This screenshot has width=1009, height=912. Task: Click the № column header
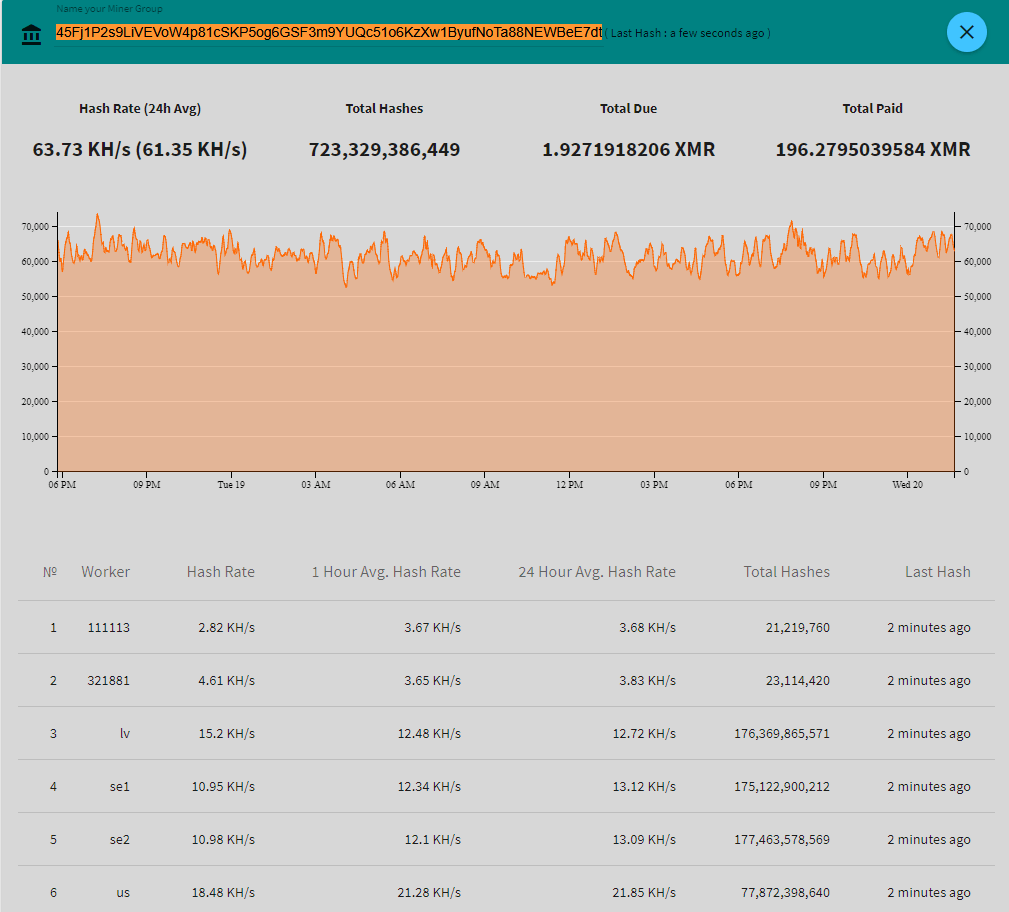tap(50, 572)
